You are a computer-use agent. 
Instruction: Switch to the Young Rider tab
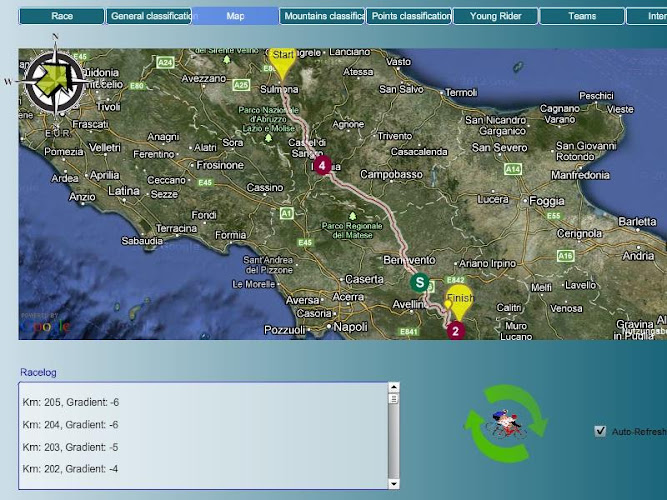(496, 16)
